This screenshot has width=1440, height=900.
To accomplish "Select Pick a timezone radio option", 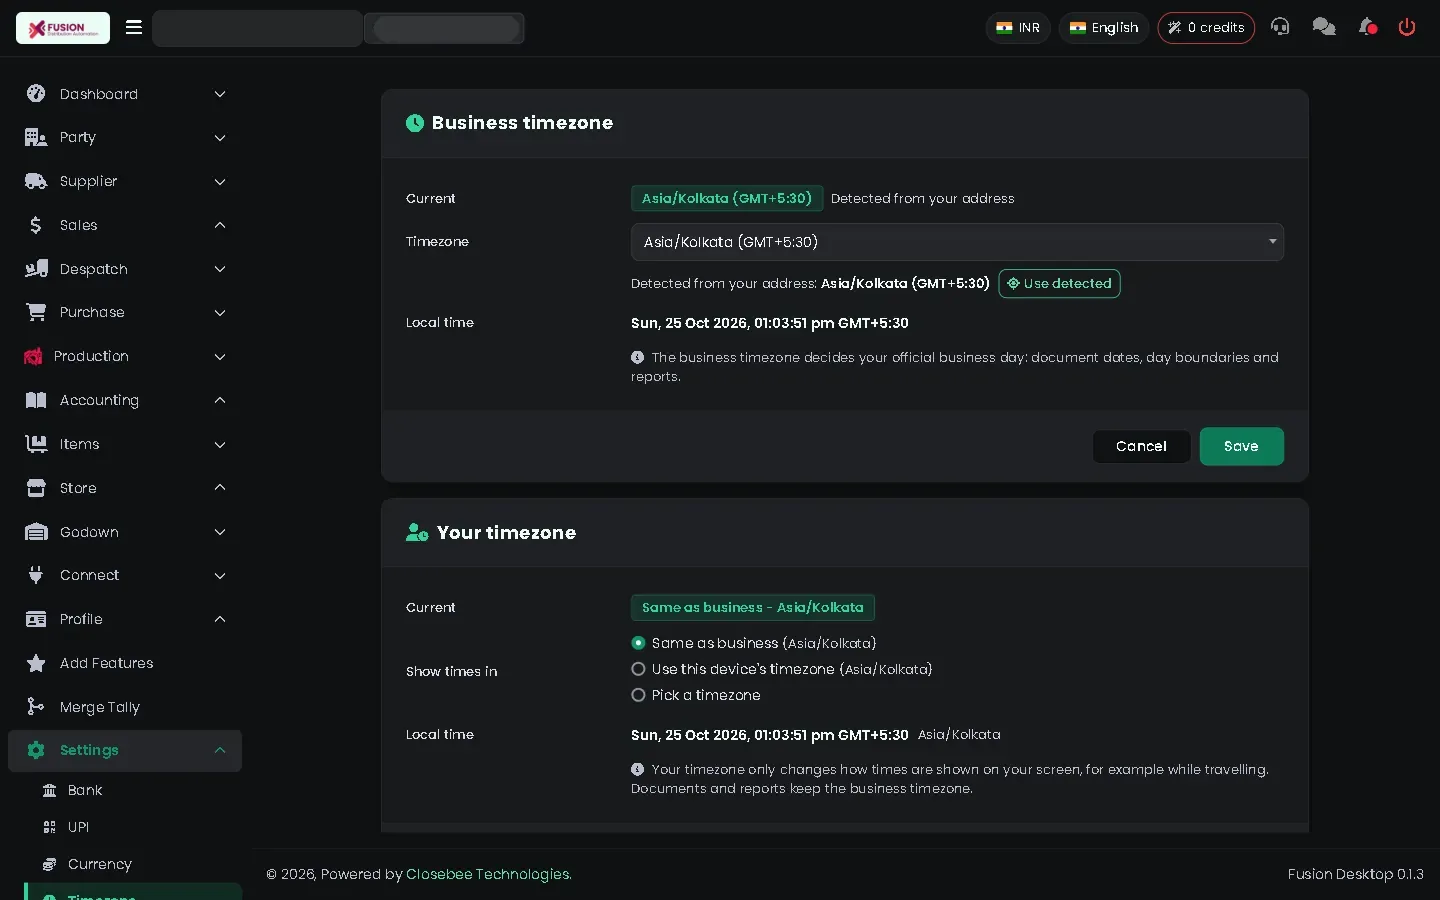I will (x=638, y=695).
